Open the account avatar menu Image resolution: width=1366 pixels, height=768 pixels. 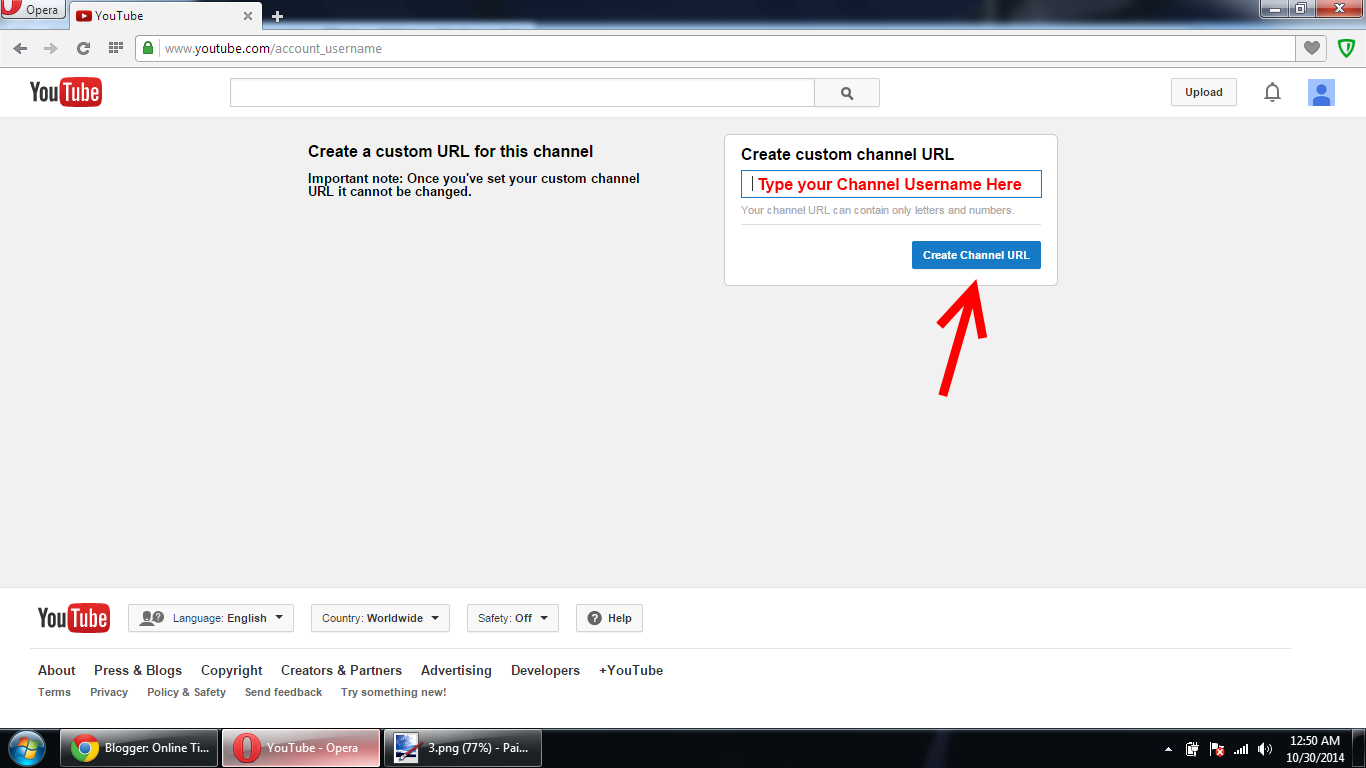click(1321, 92)
